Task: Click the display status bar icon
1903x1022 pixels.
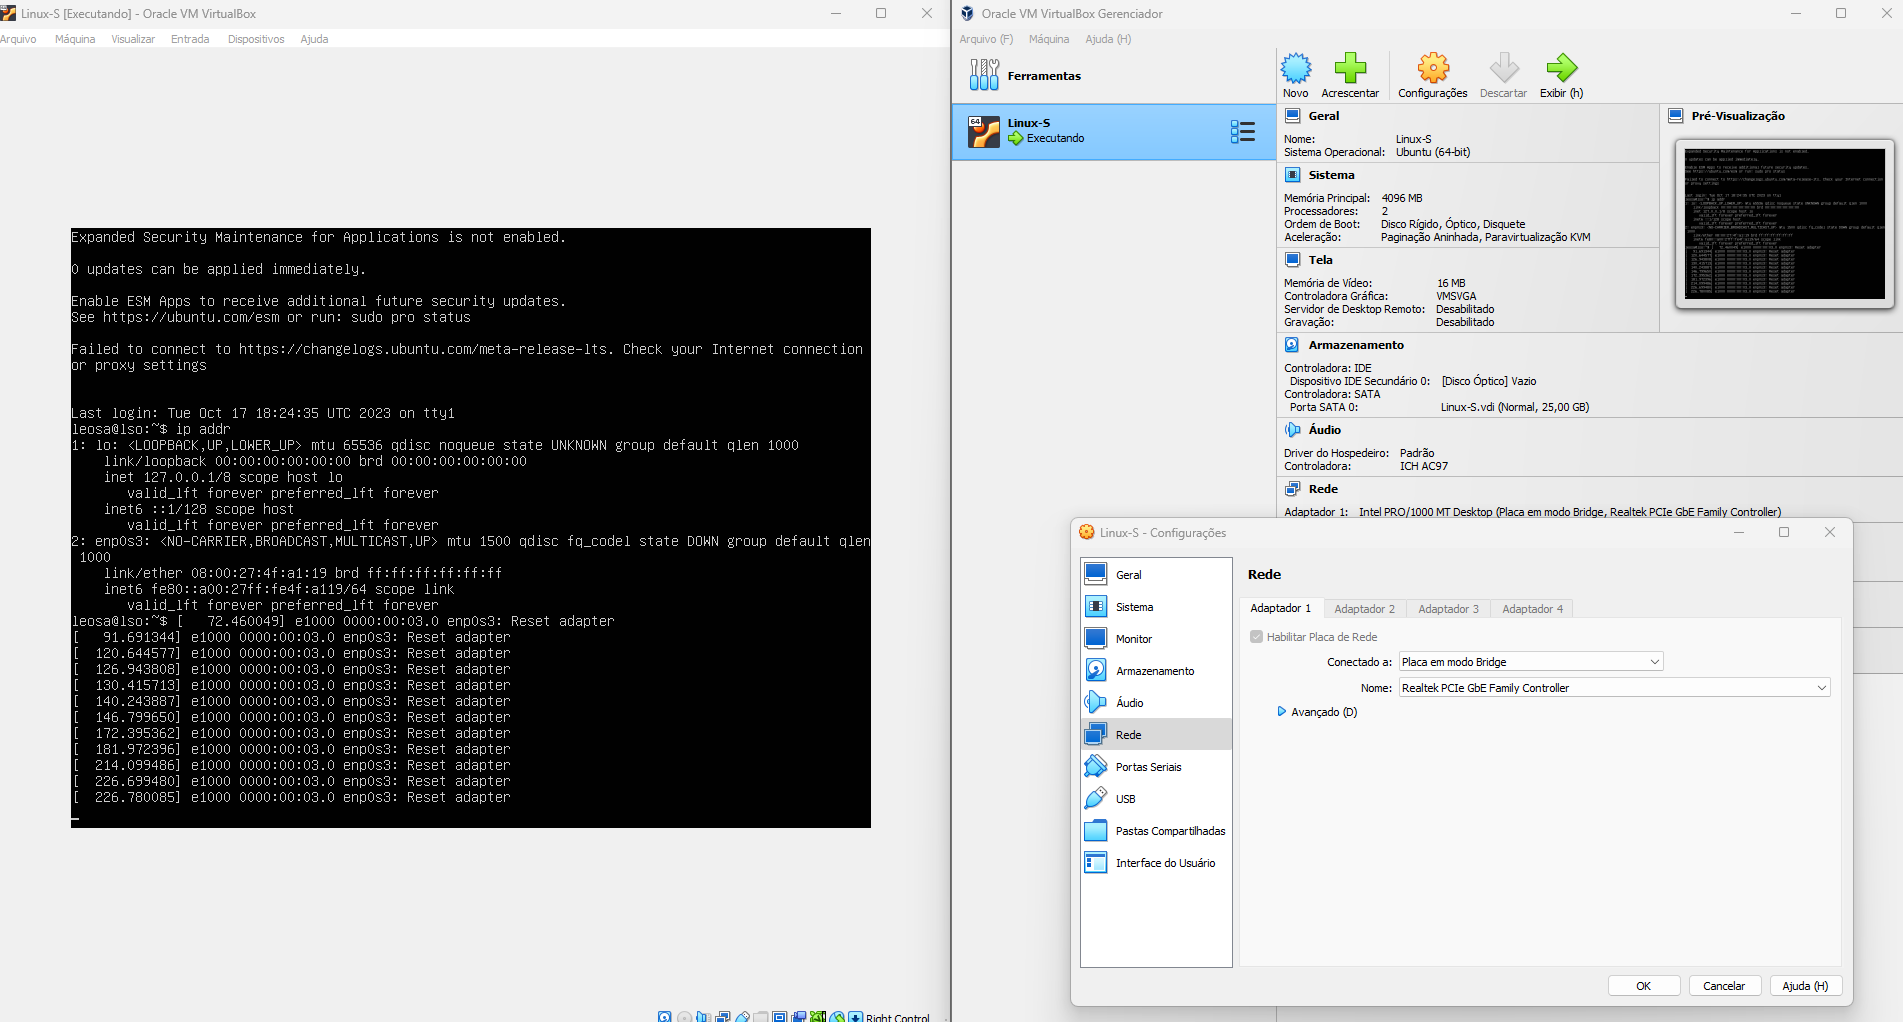Action: (779, 1016)
